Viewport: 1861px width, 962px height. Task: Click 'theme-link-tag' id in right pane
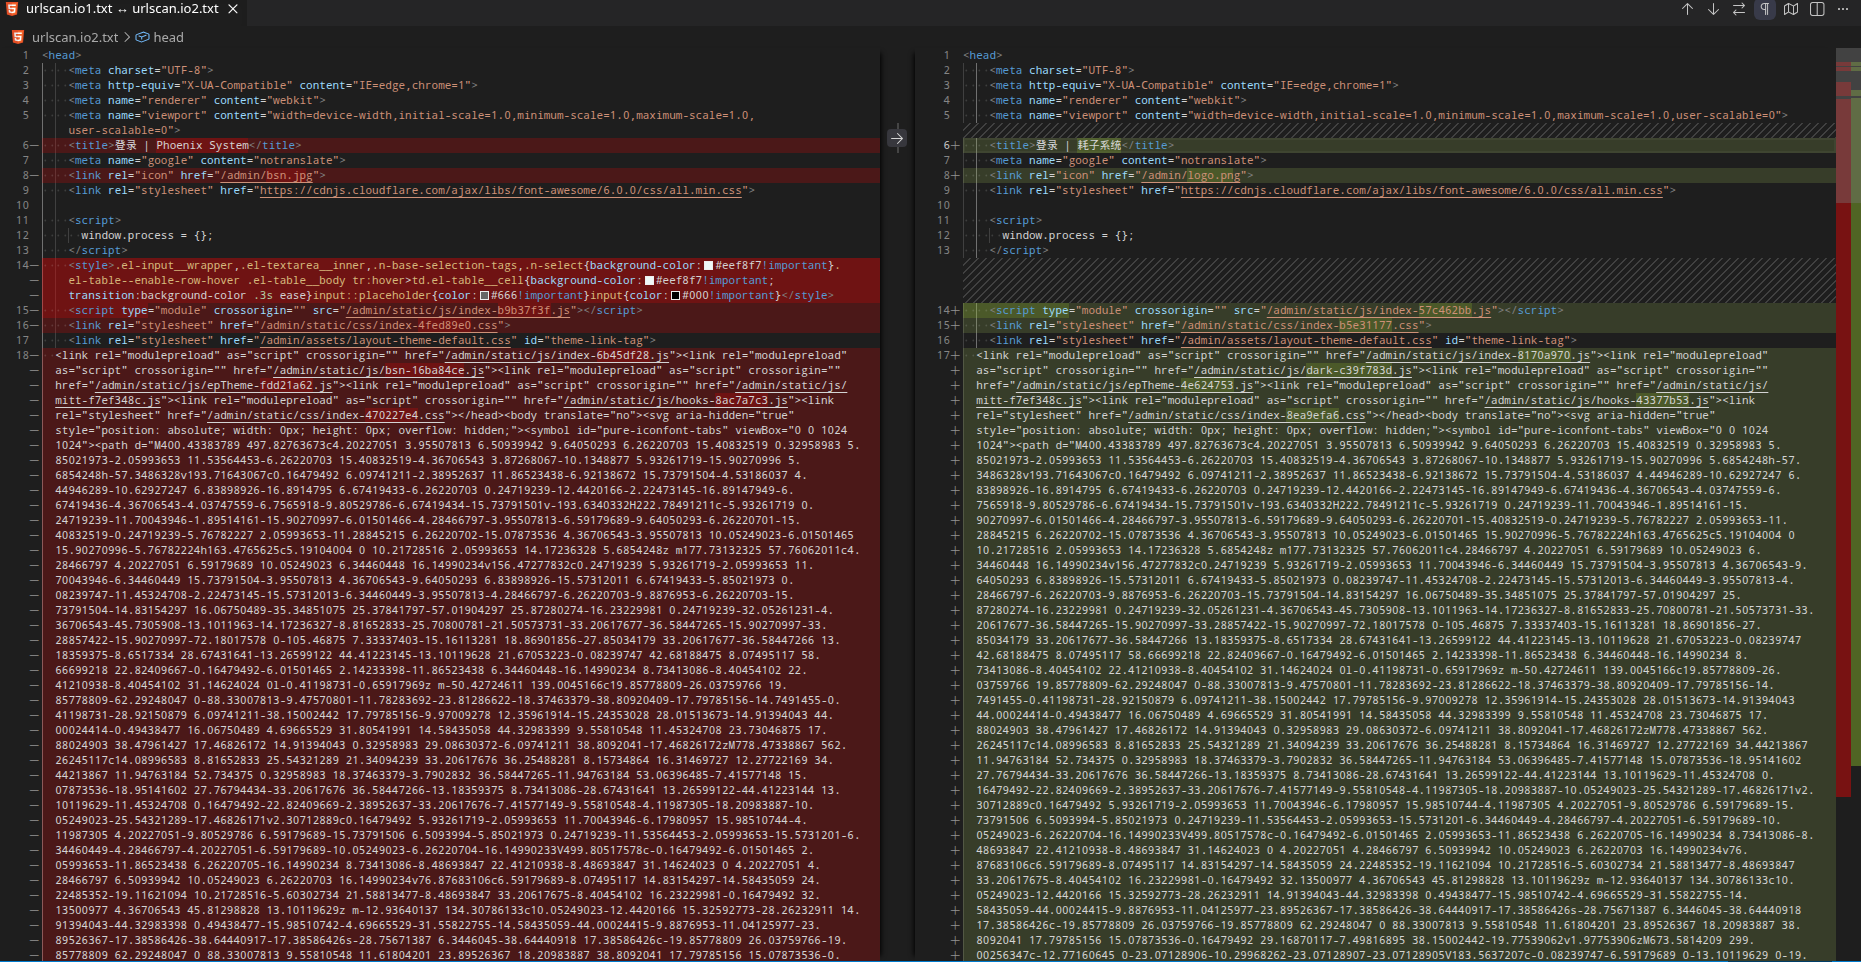1520,341
